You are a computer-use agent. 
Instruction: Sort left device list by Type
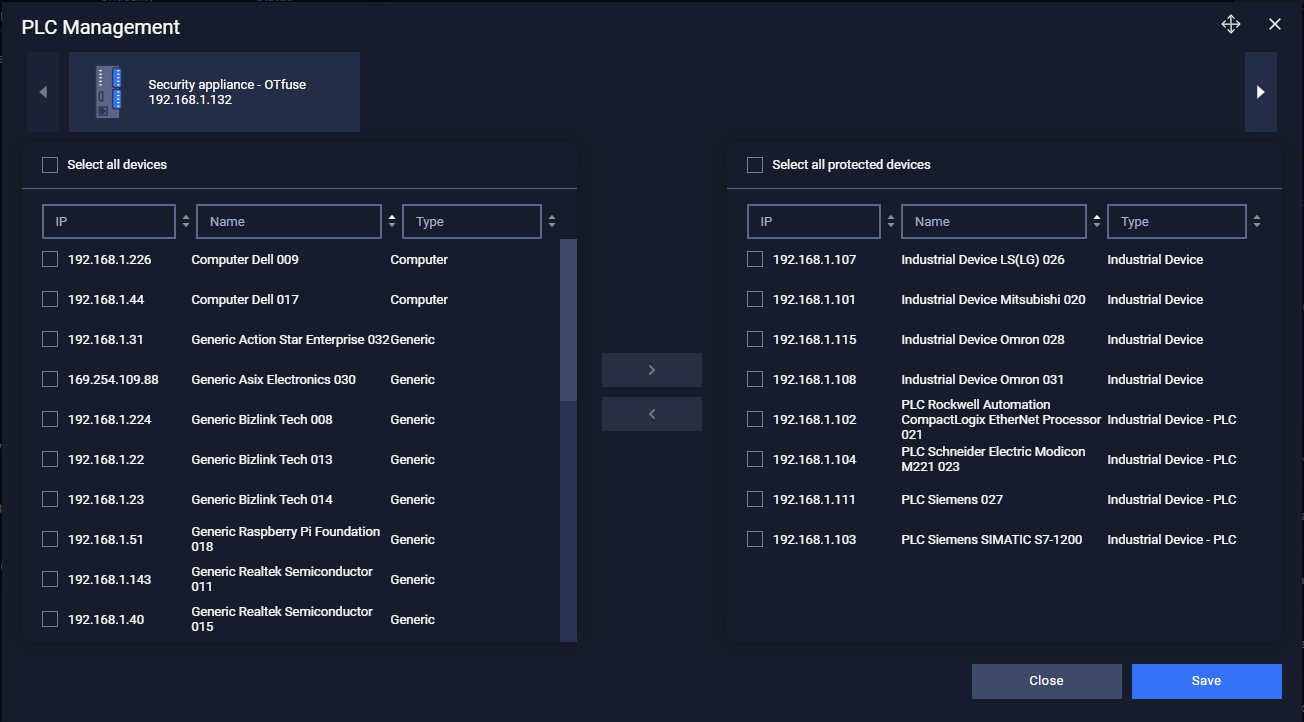pyautogui.click(x=552, y=222)
